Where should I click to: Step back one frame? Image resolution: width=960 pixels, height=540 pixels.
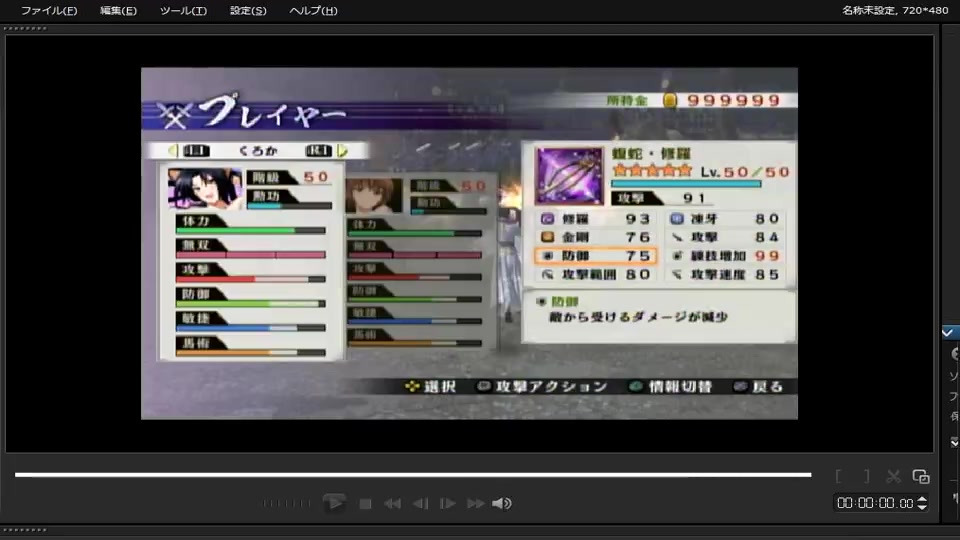tap(421, 503)
